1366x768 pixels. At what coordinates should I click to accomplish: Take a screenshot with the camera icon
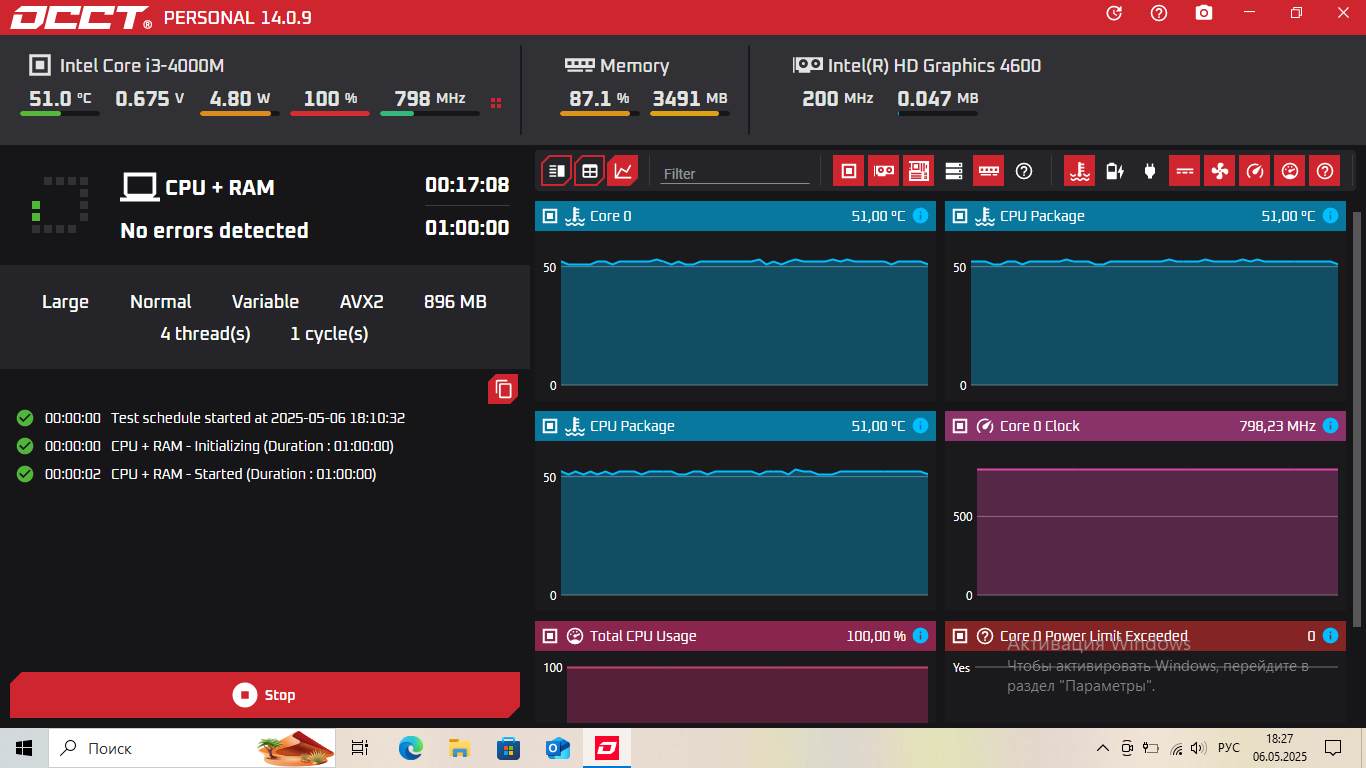point(1204,13)
